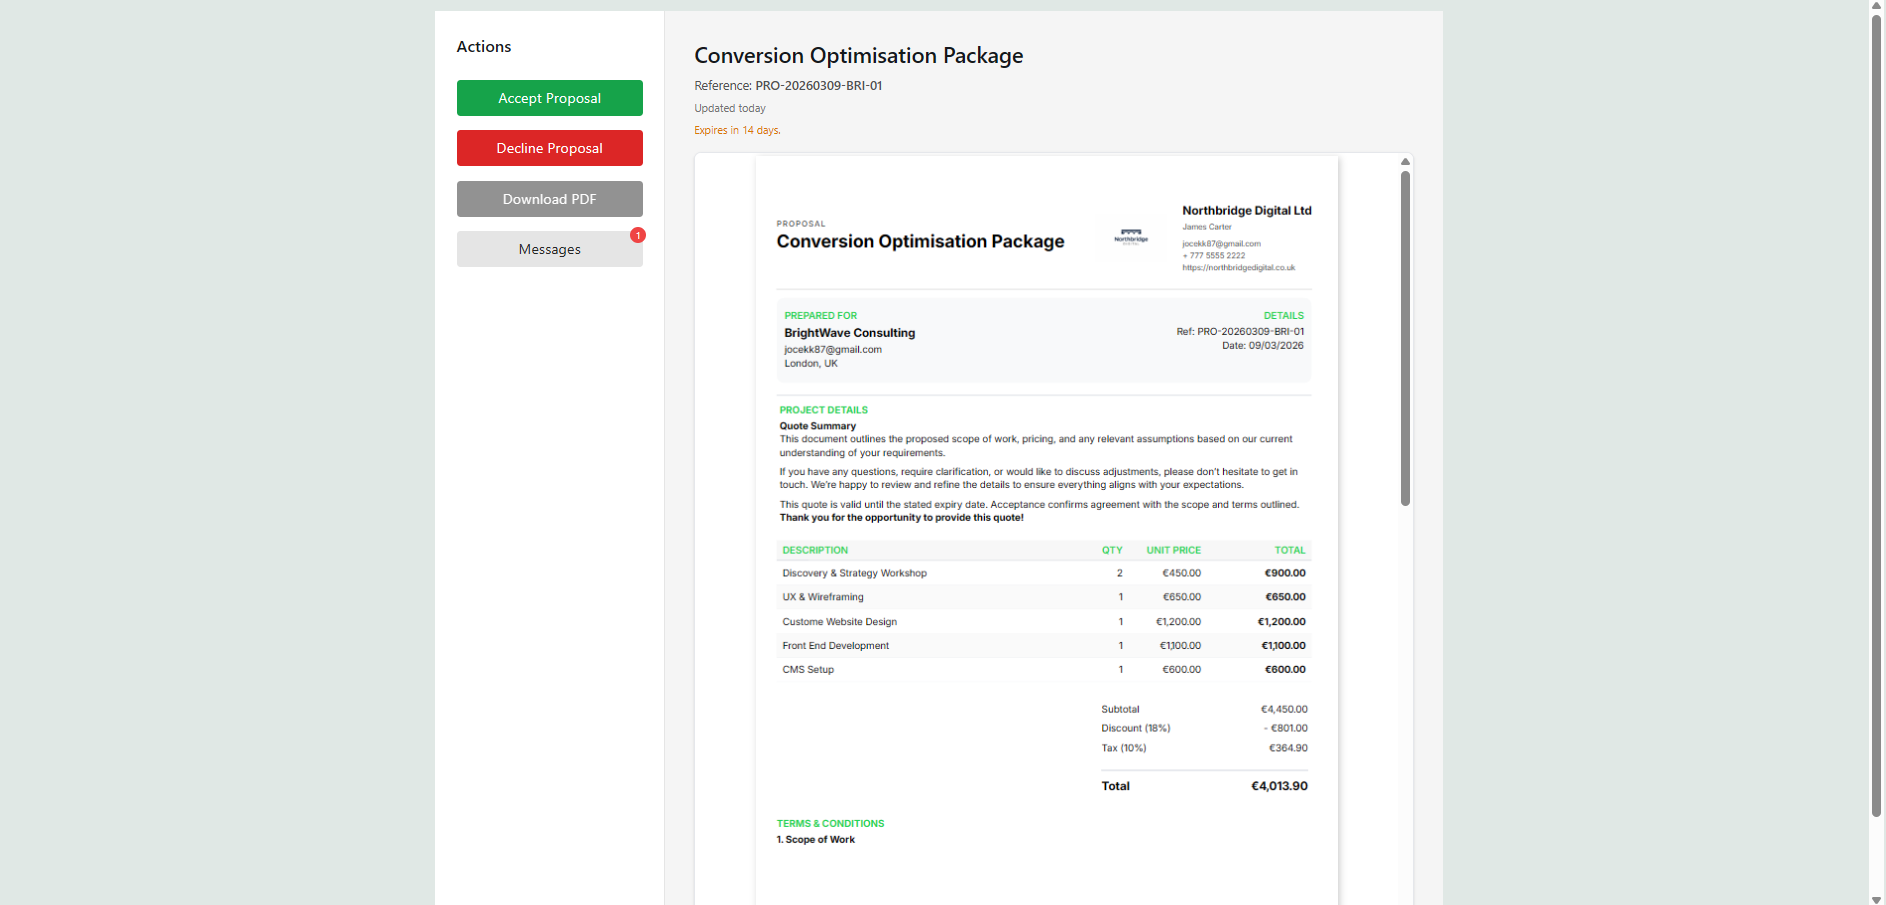Click the page scroll-down arrow at bottom right
Viewport: 1886px width, 905px height.
1877,899
